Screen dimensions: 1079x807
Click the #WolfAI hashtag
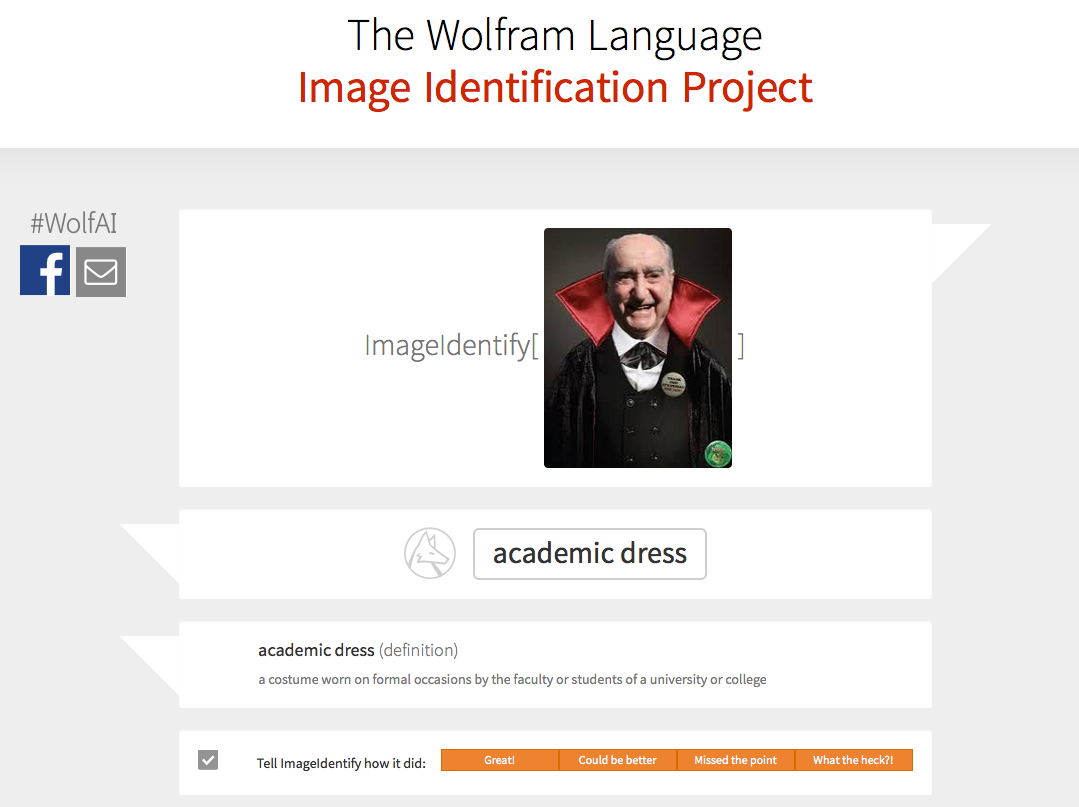coord(74,224)
